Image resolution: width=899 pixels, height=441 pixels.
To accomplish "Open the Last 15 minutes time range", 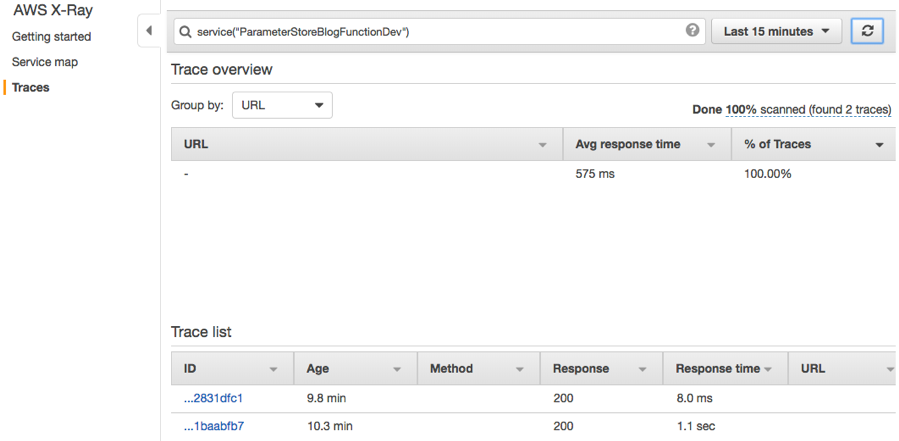I will click(x=776, y=31).
